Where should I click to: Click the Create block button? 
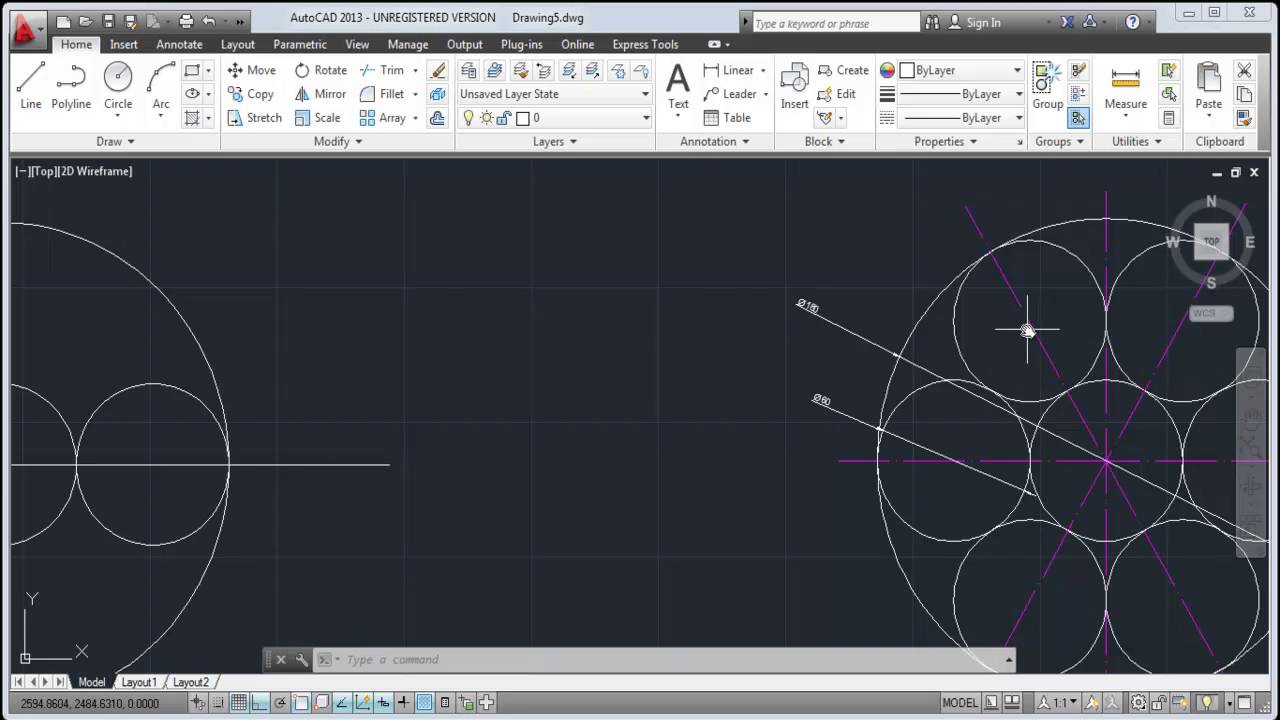tap(843, 70)
